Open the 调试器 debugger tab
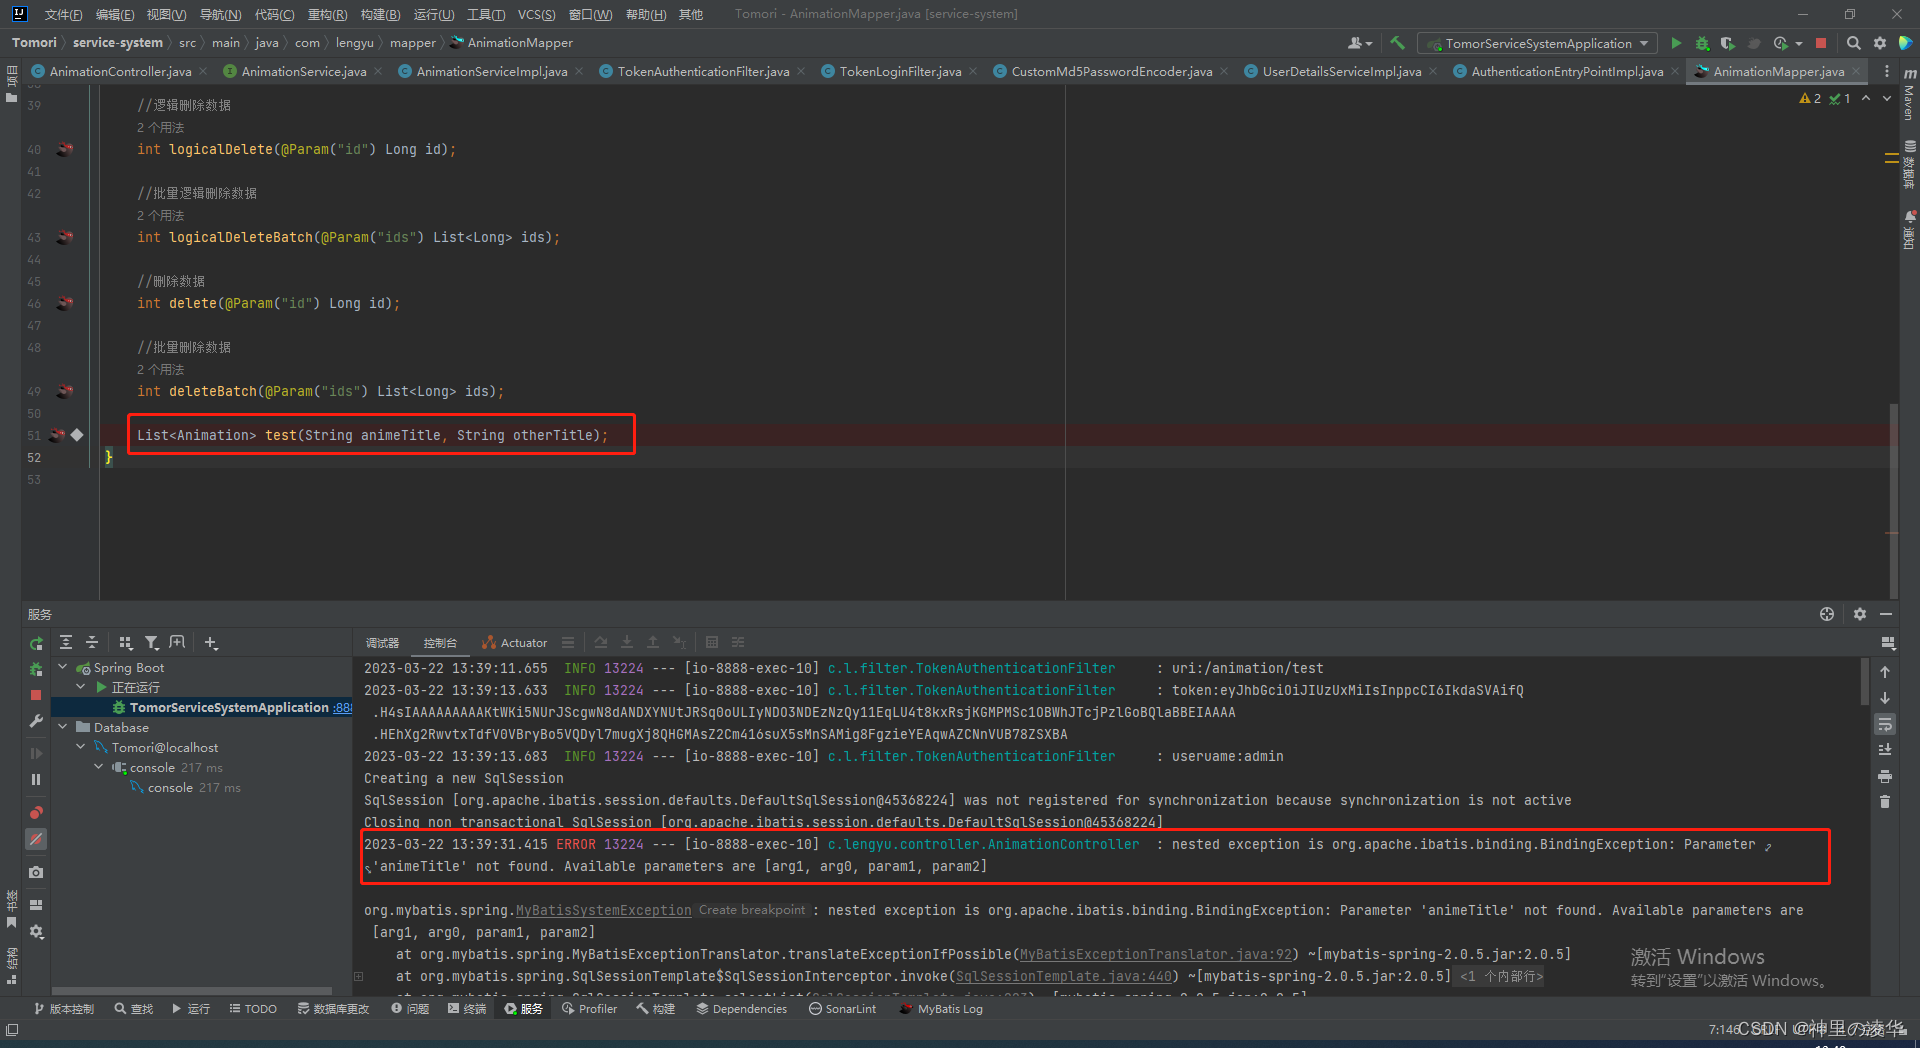 click(382, 643)
